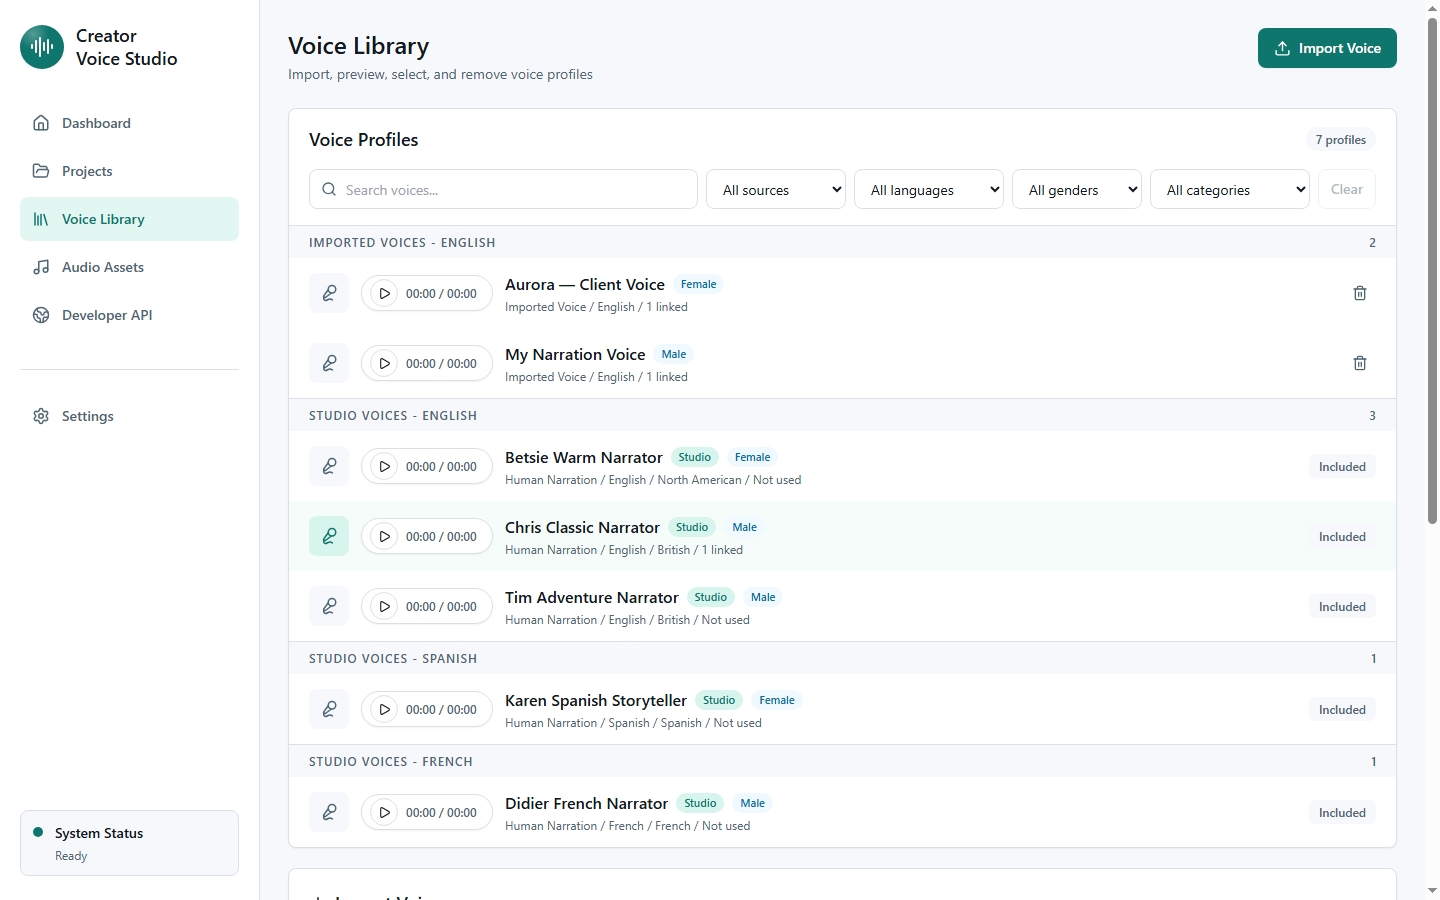The image size is (1440, 900).
Task: Click the Studio Voices - French group header
Action: tap(842, 761)
